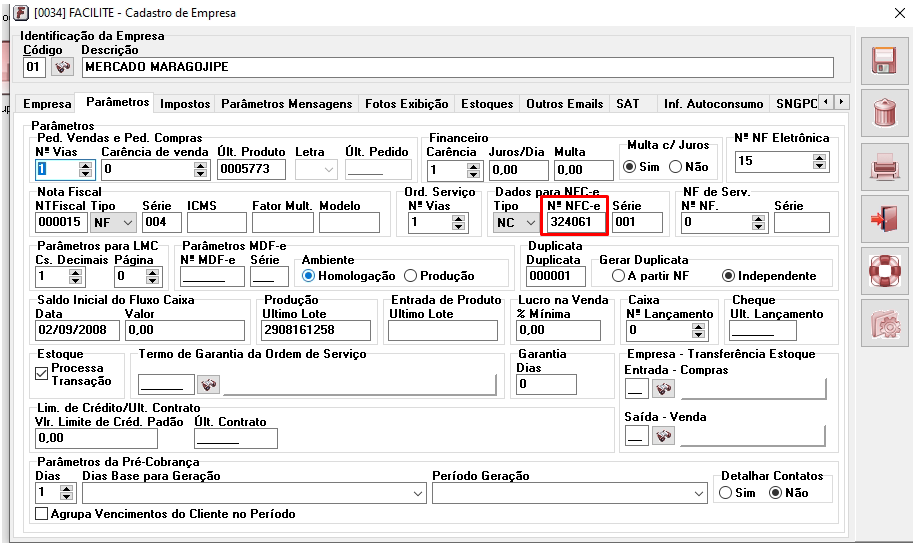Click the Descrição field MERCADO MARAGOJIPE
This screenshot has height=543, width=916.
tap(457, 67)
